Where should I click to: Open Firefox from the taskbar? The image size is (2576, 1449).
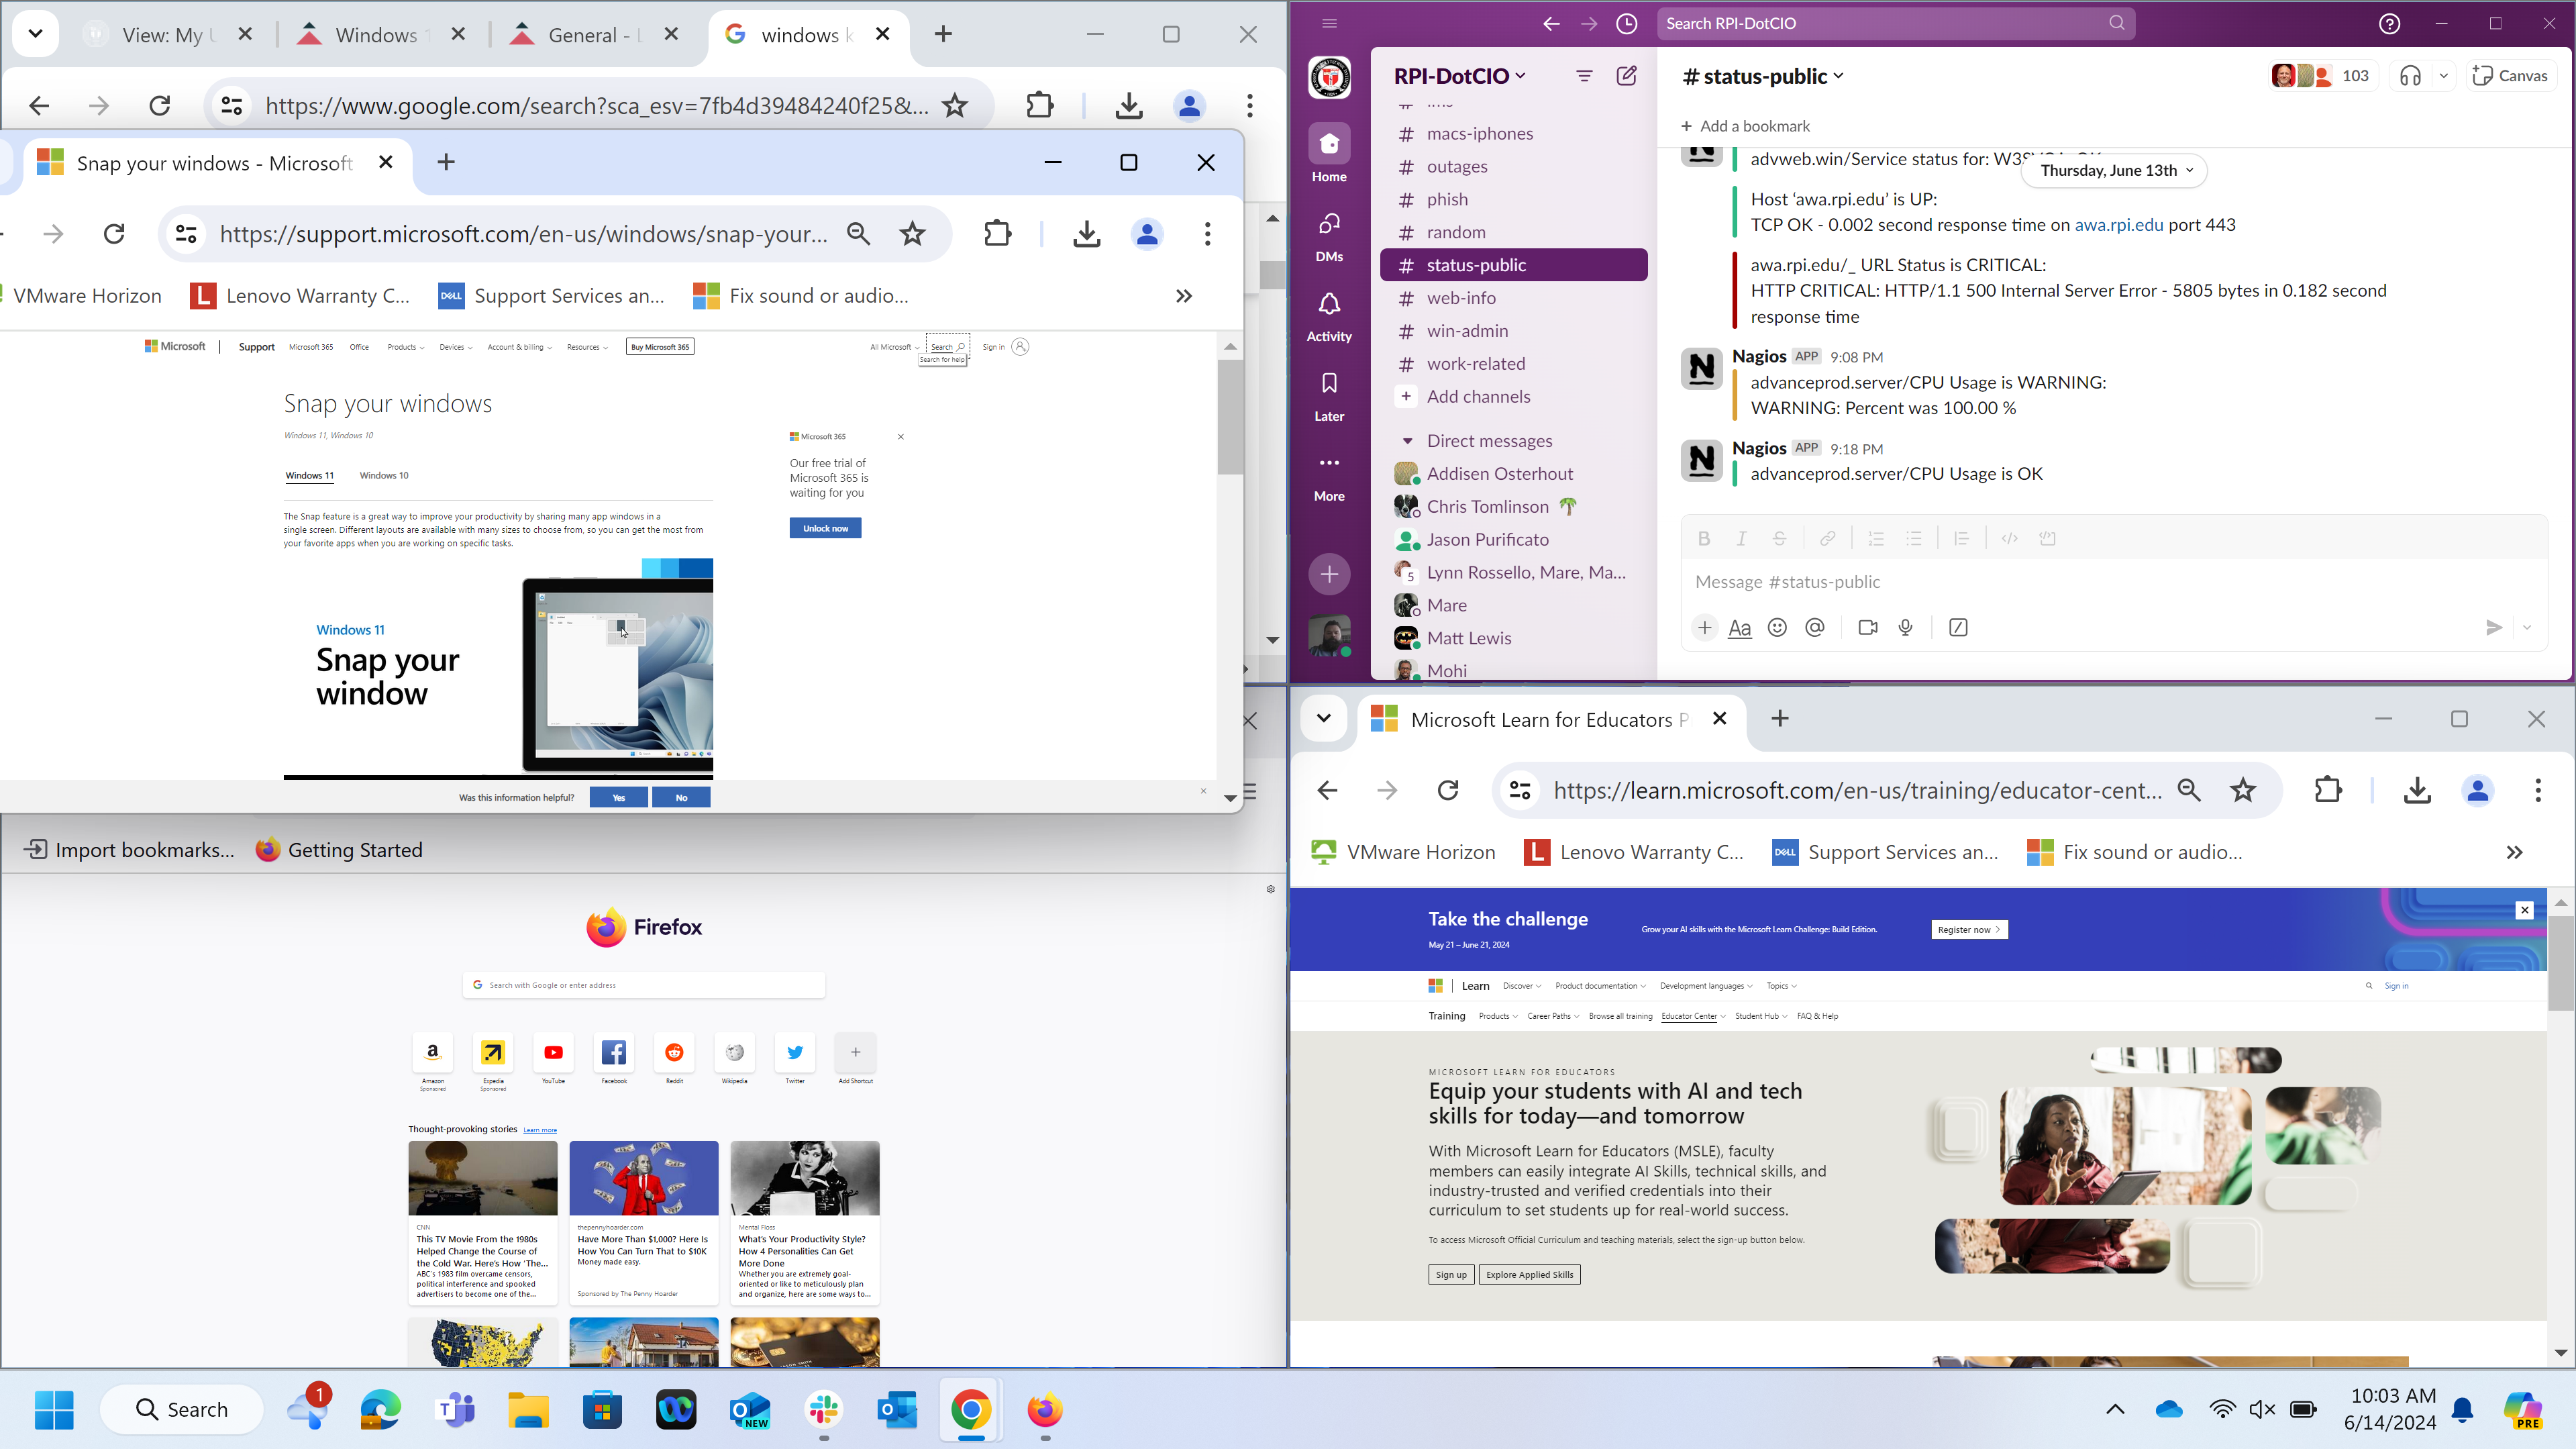[1045, 1409]
